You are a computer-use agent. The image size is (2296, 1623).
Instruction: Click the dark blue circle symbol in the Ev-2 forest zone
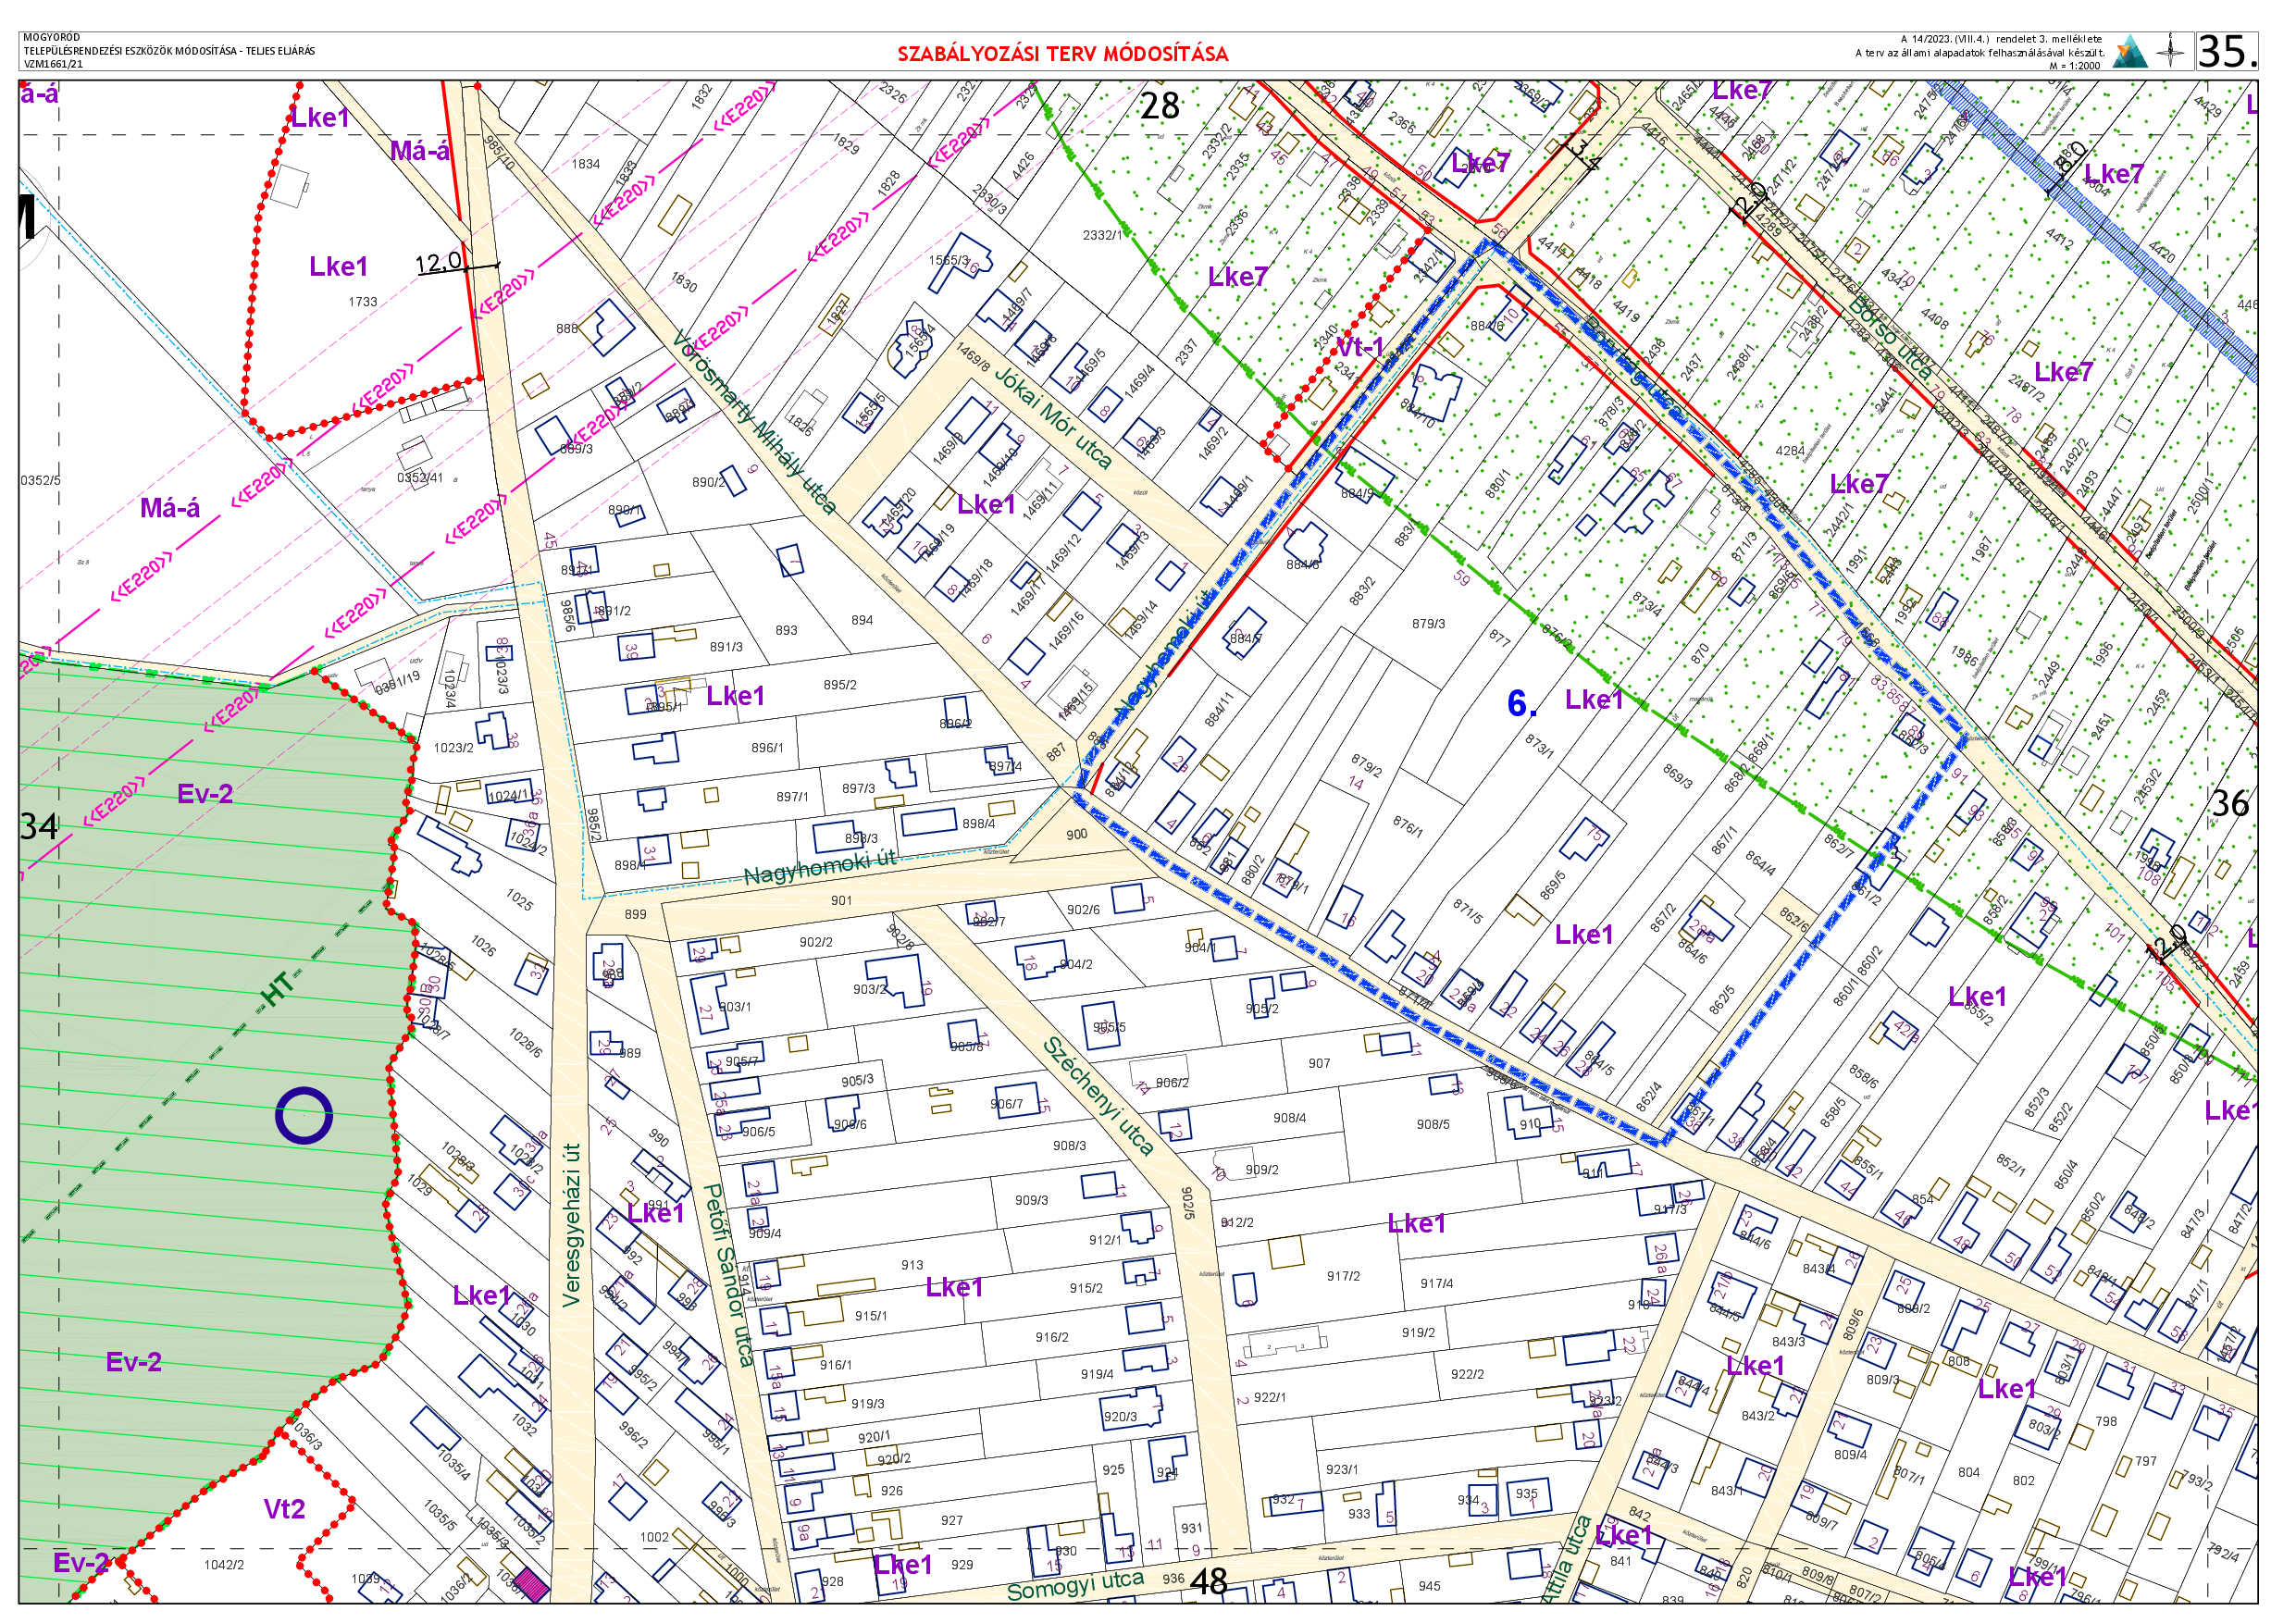pos(303,1115)
